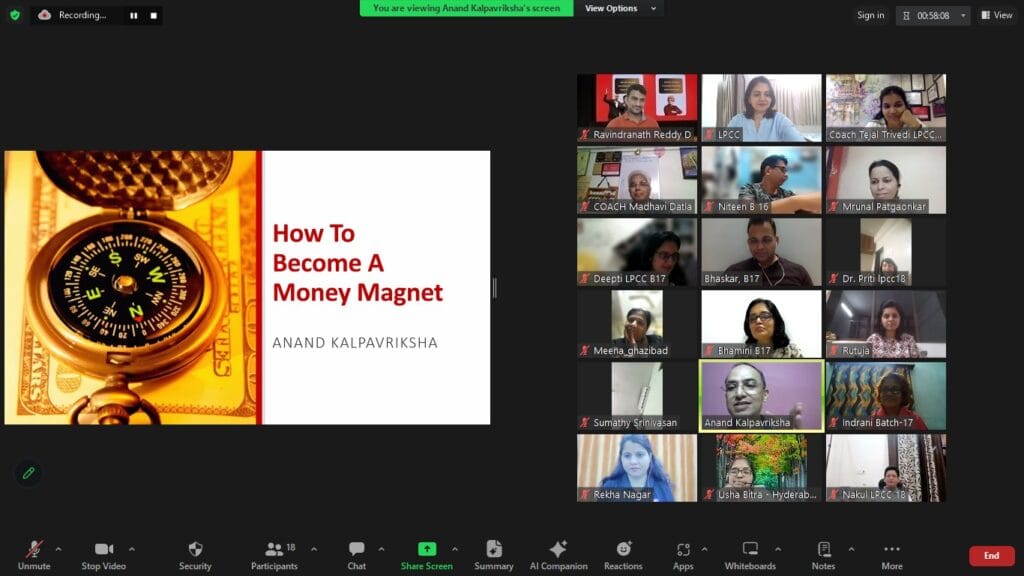Click the cloud Recording indicator
Screen dimensions: 1024x576
73,15
